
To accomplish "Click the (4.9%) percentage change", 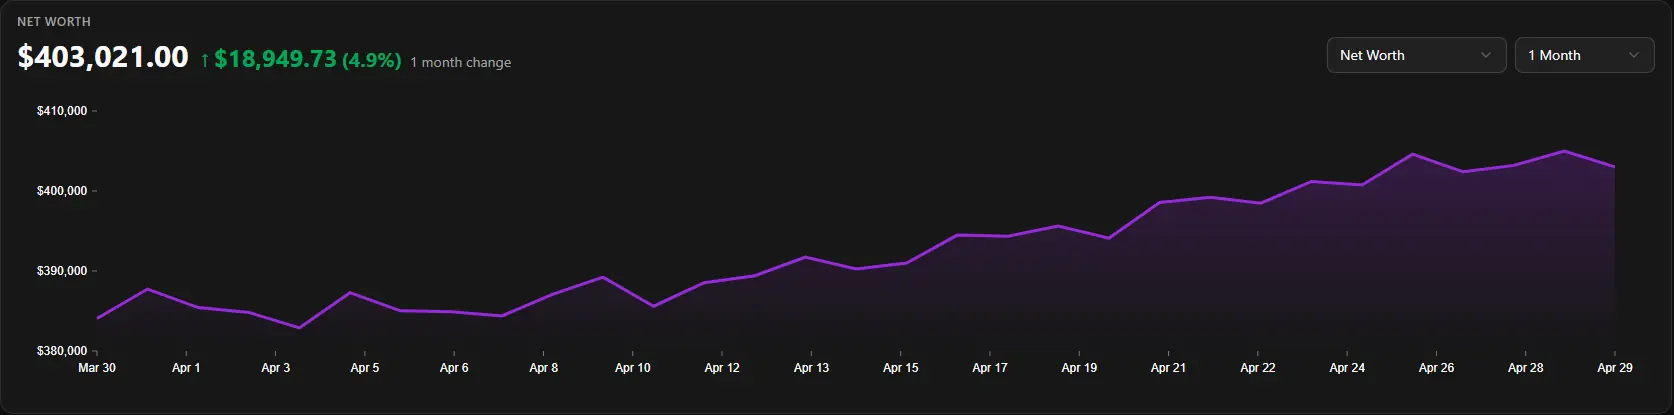I will tap(372, 60).
